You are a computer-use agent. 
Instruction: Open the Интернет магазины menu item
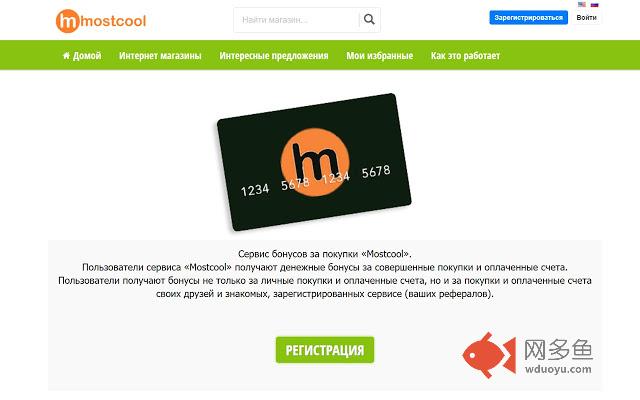click(160, 55)
